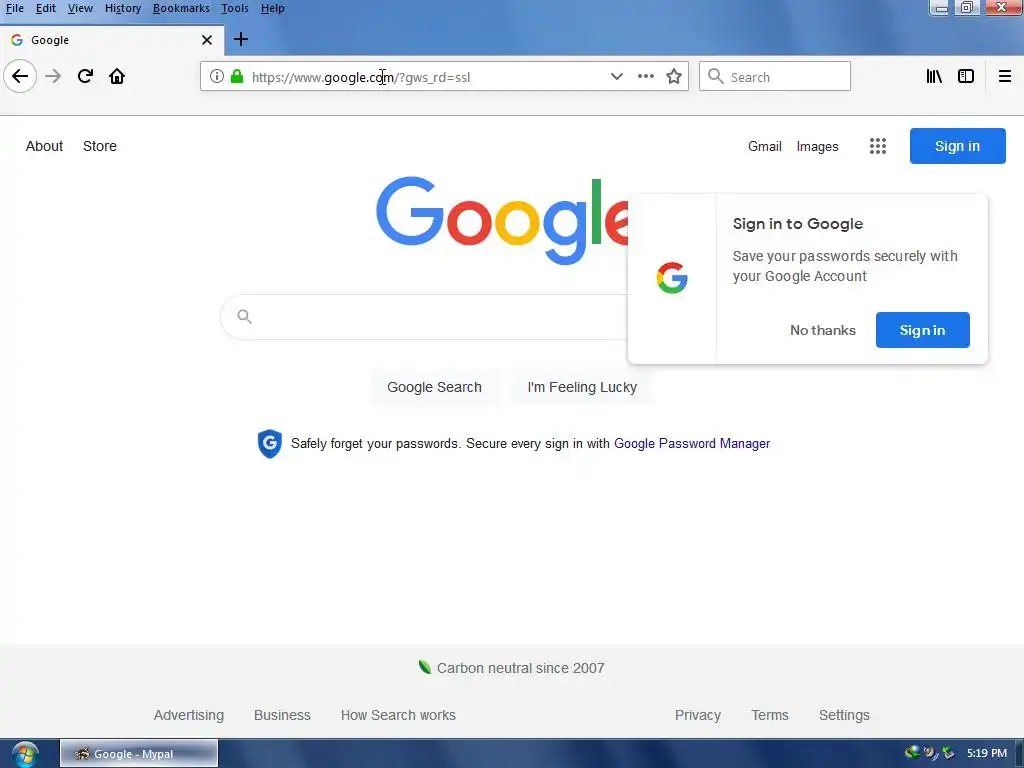Open the home page via house icon
The width and height of the screenshot is (1024, 768).
[x=117, y=76]
